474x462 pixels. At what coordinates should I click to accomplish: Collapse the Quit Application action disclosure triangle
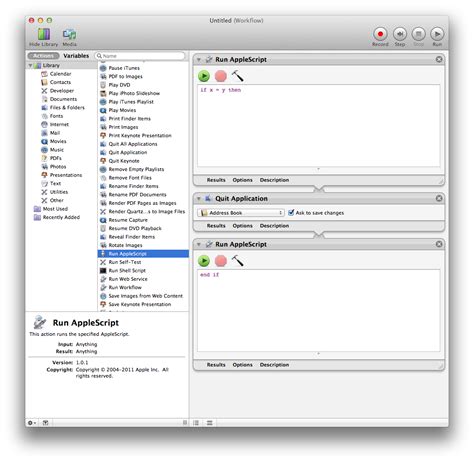tap(199, 199)
